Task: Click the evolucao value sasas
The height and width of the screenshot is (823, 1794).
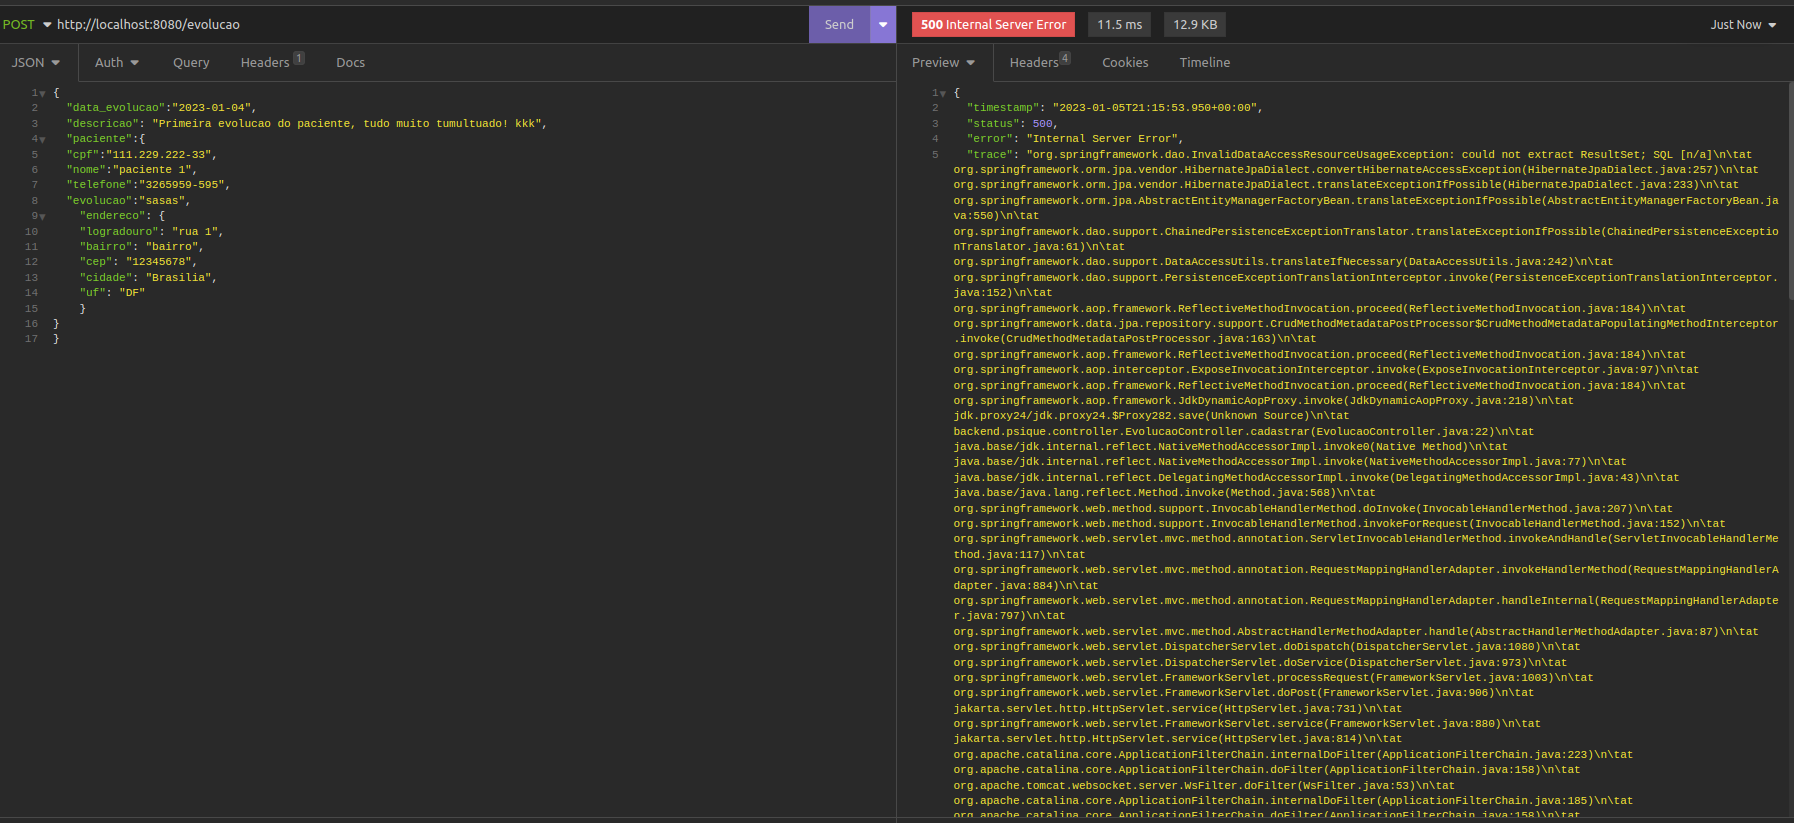Action: tap(161, 201)
